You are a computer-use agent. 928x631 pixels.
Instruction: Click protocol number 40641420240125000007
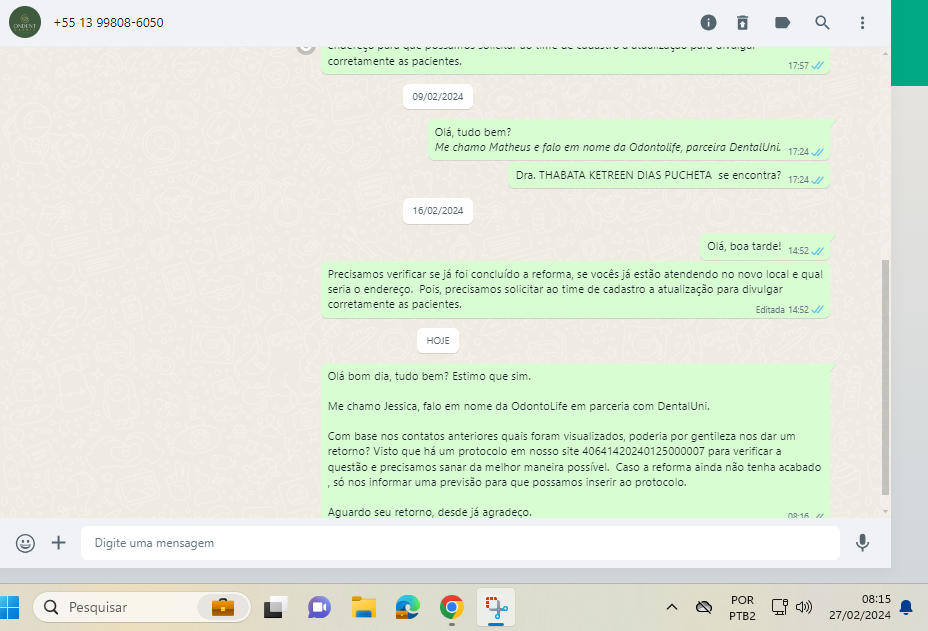pyautogui.click(x=643, y=451)
